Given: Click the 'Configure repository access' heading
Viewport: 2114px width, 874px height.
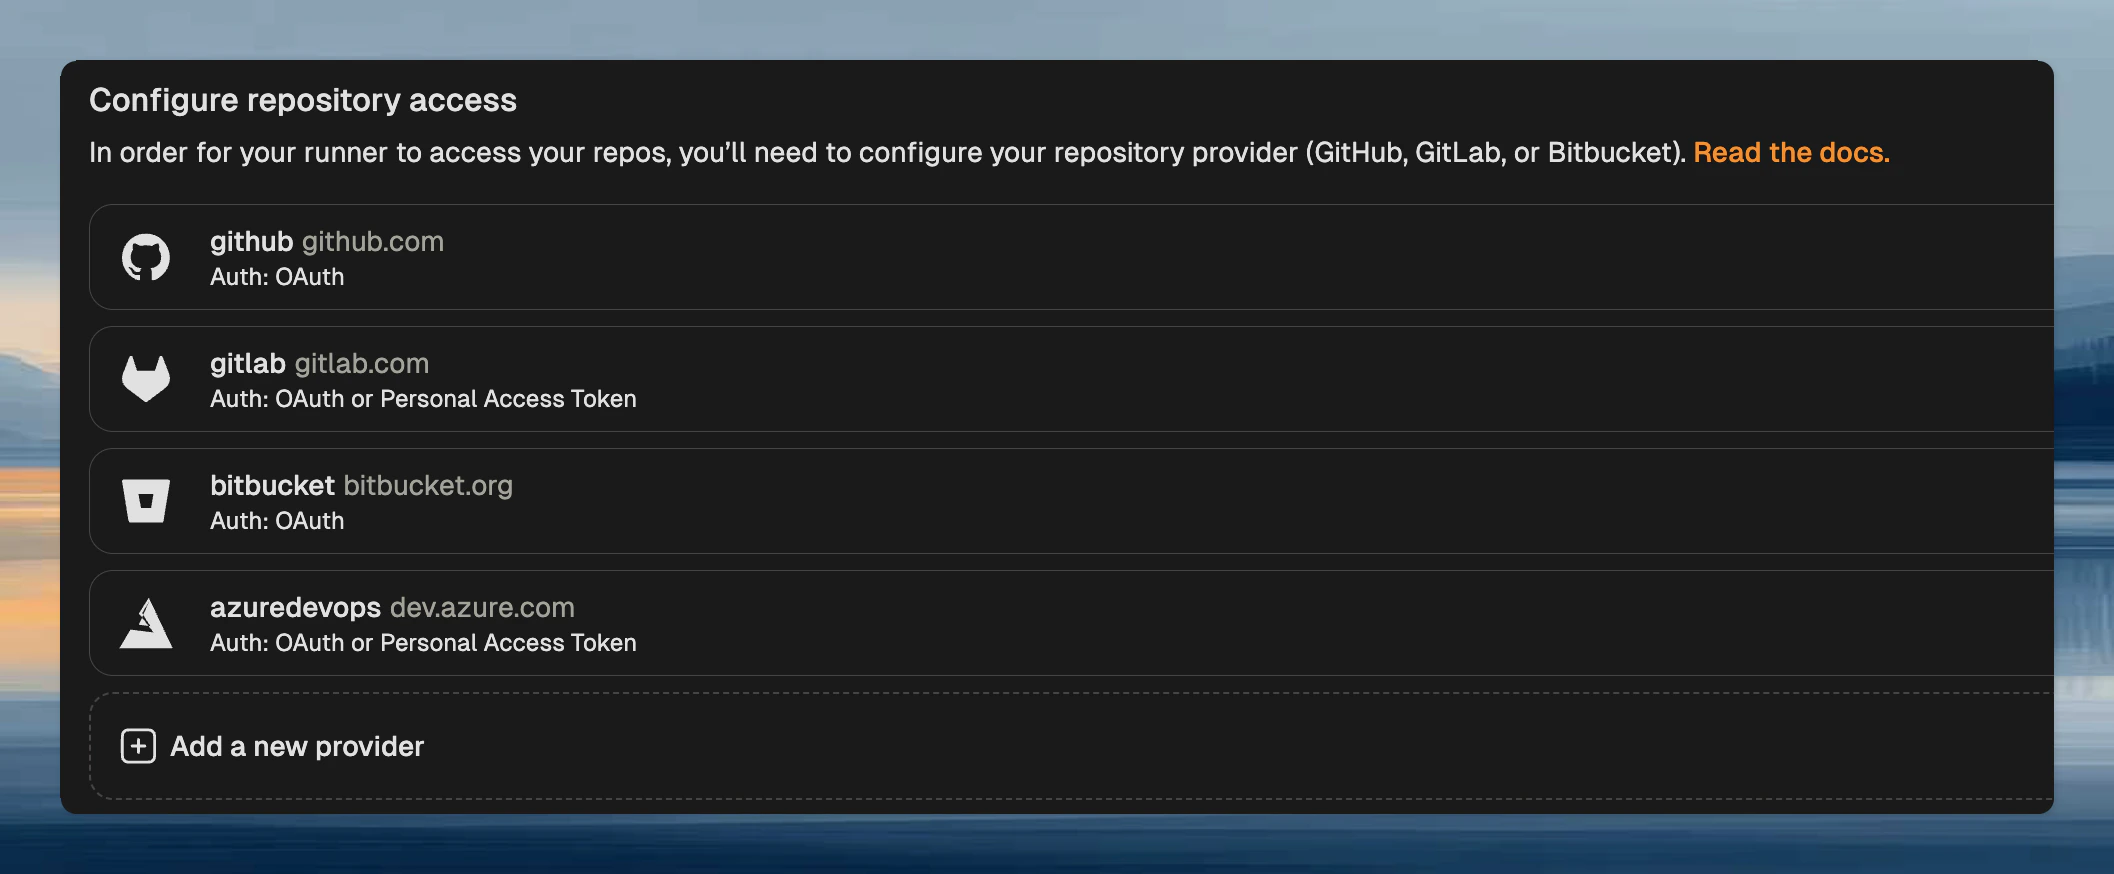Looking at the screenshot, I should pos(303,100).
